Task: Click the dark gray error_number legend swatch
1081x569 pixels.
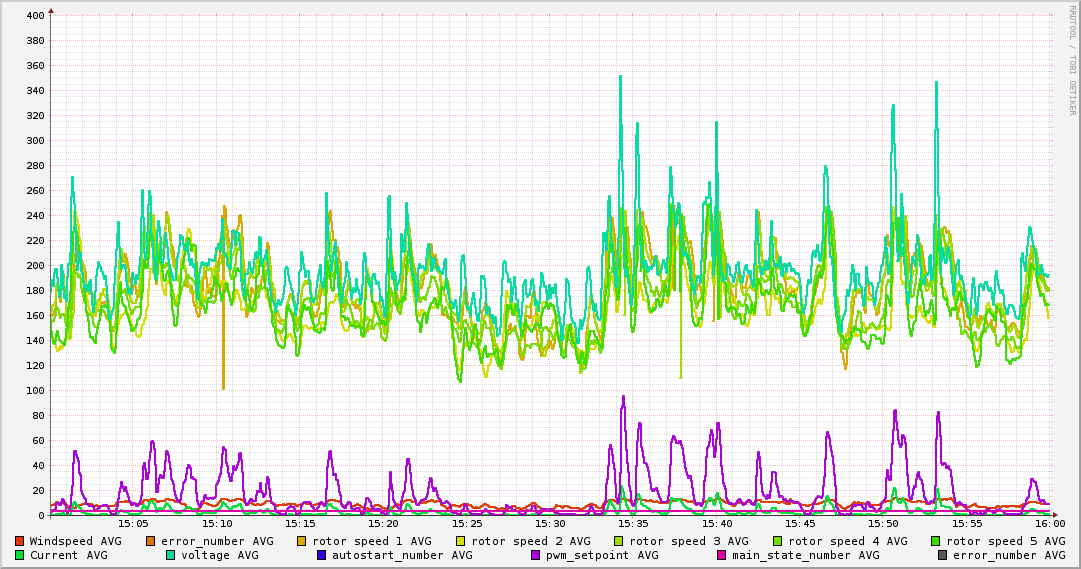Action: pyautogui.click(x=943, y=555)
